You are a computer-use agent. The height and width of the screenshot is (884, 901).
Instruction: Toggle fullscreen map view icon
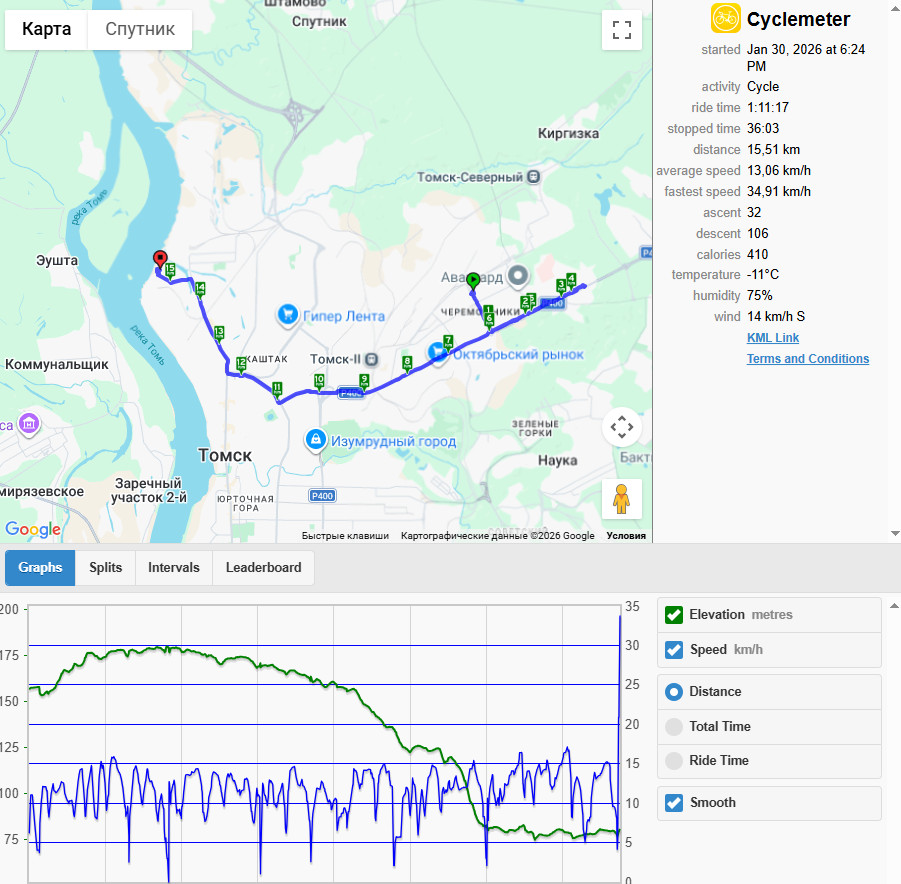622,30
